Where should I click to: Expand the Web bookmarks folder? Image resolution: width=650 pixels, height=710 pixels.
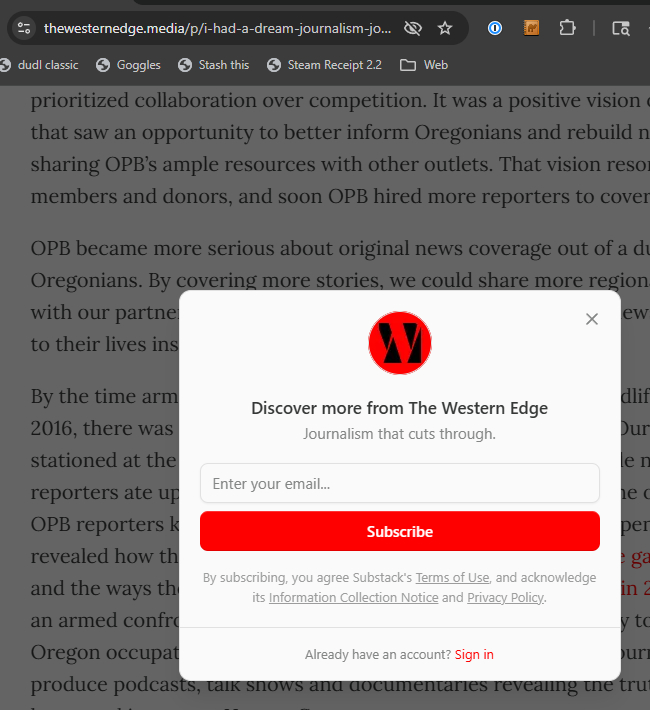[x=423, y=65]
